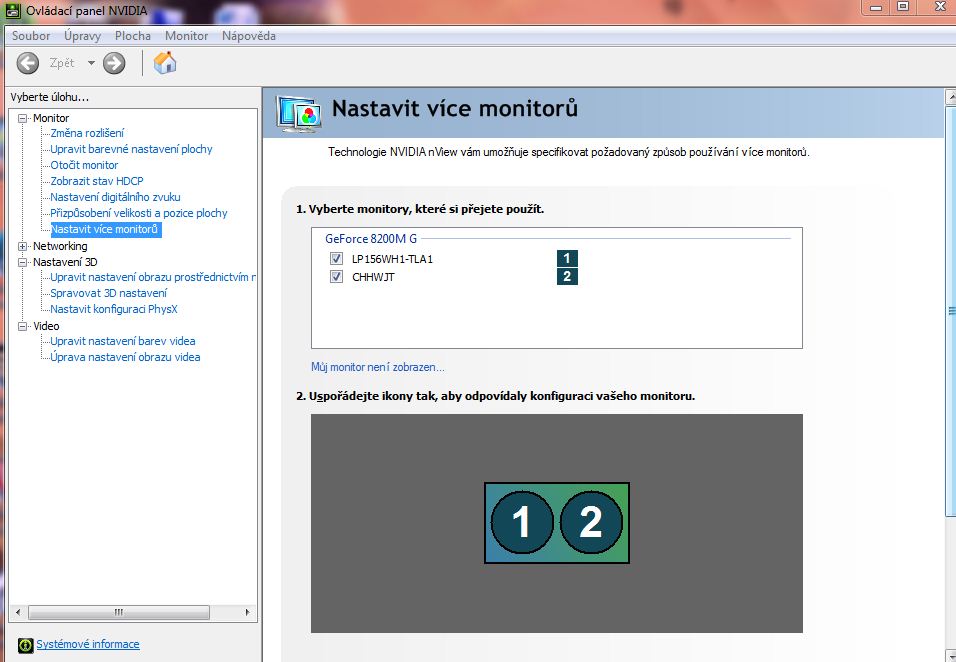Image resolution: width=956 pixels, height=662 pixels.
Task: Click monitor 1 circle in arrangement area
Action: [522, 522]
